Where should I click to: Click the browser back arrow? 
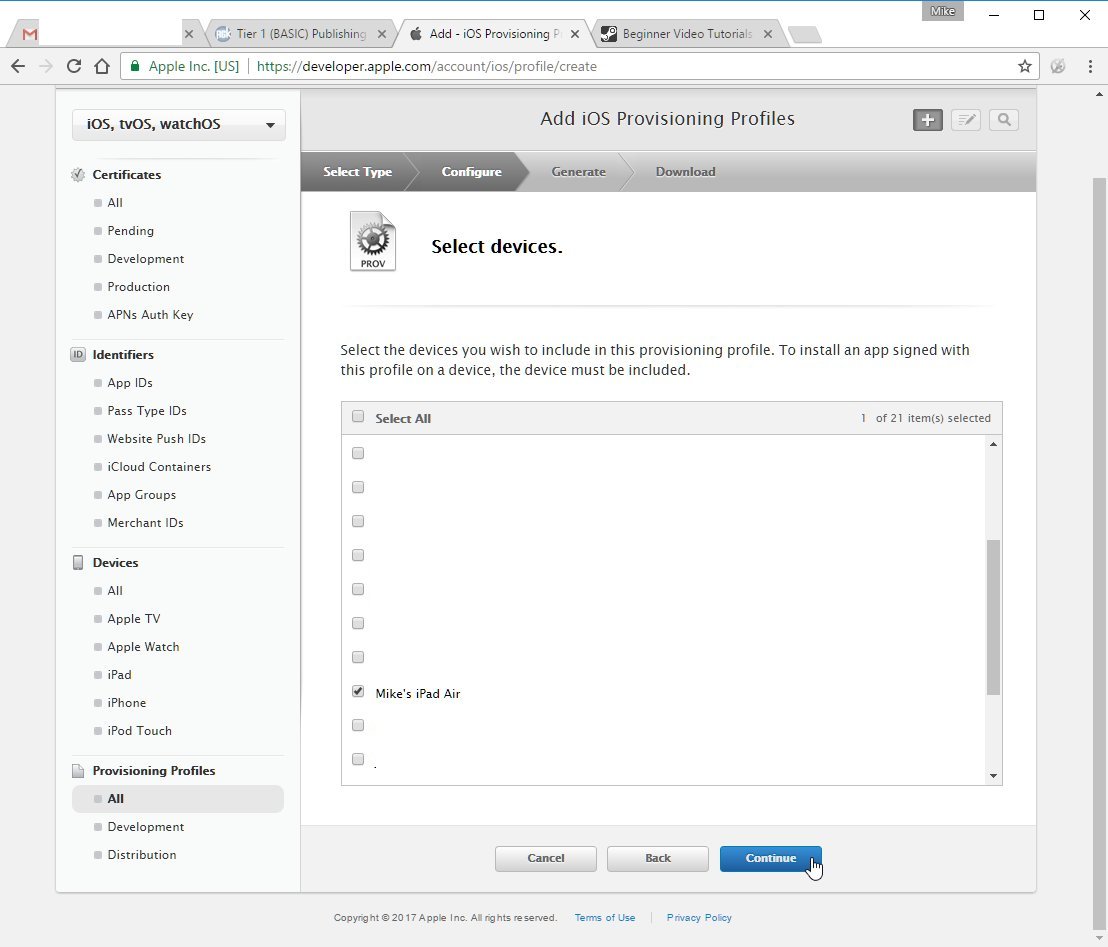click(x=18, y=66)
